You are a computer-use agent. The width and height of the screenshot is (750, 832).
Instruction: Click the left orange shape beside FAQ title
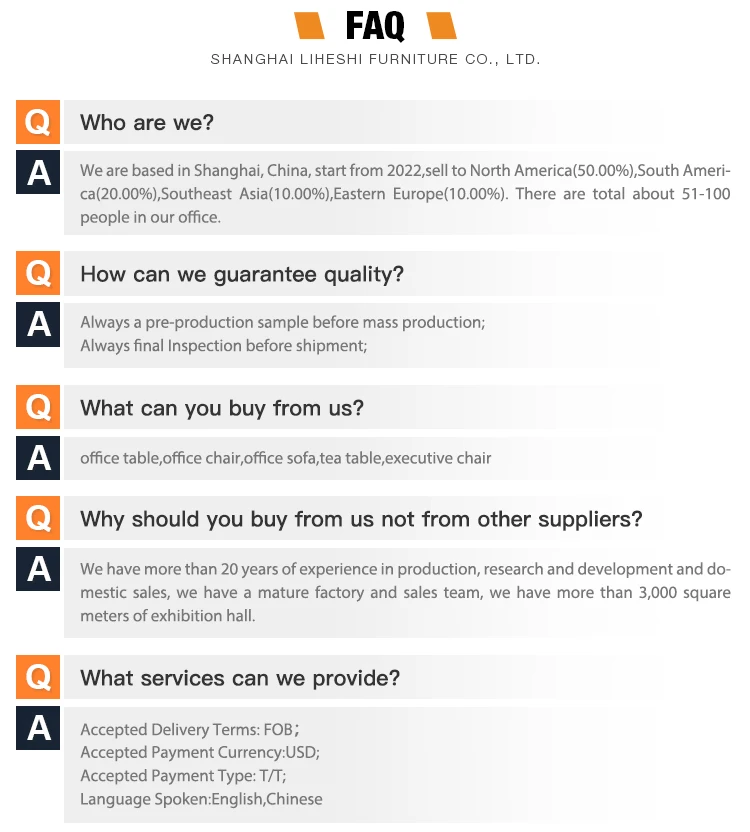309,25
